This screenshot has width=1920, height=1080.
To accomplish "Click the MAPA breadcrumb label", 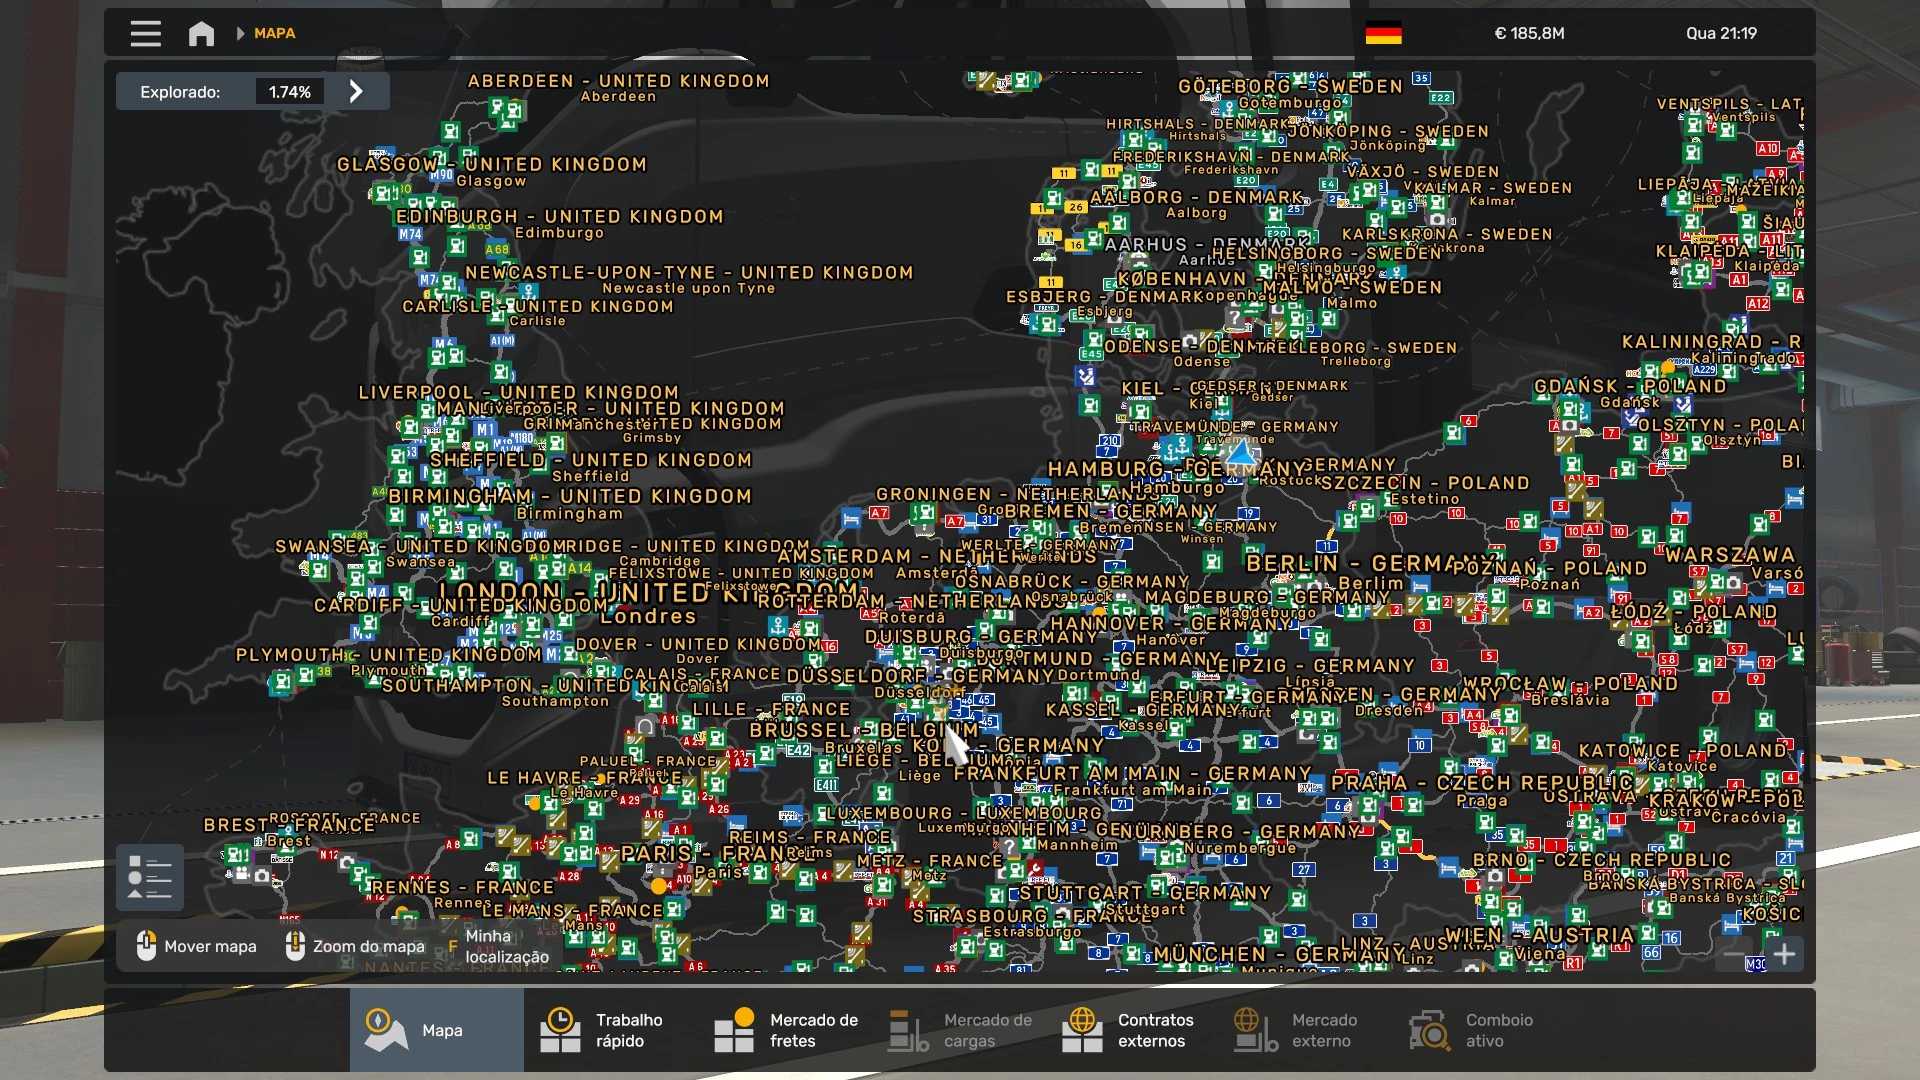I will 274,33.
